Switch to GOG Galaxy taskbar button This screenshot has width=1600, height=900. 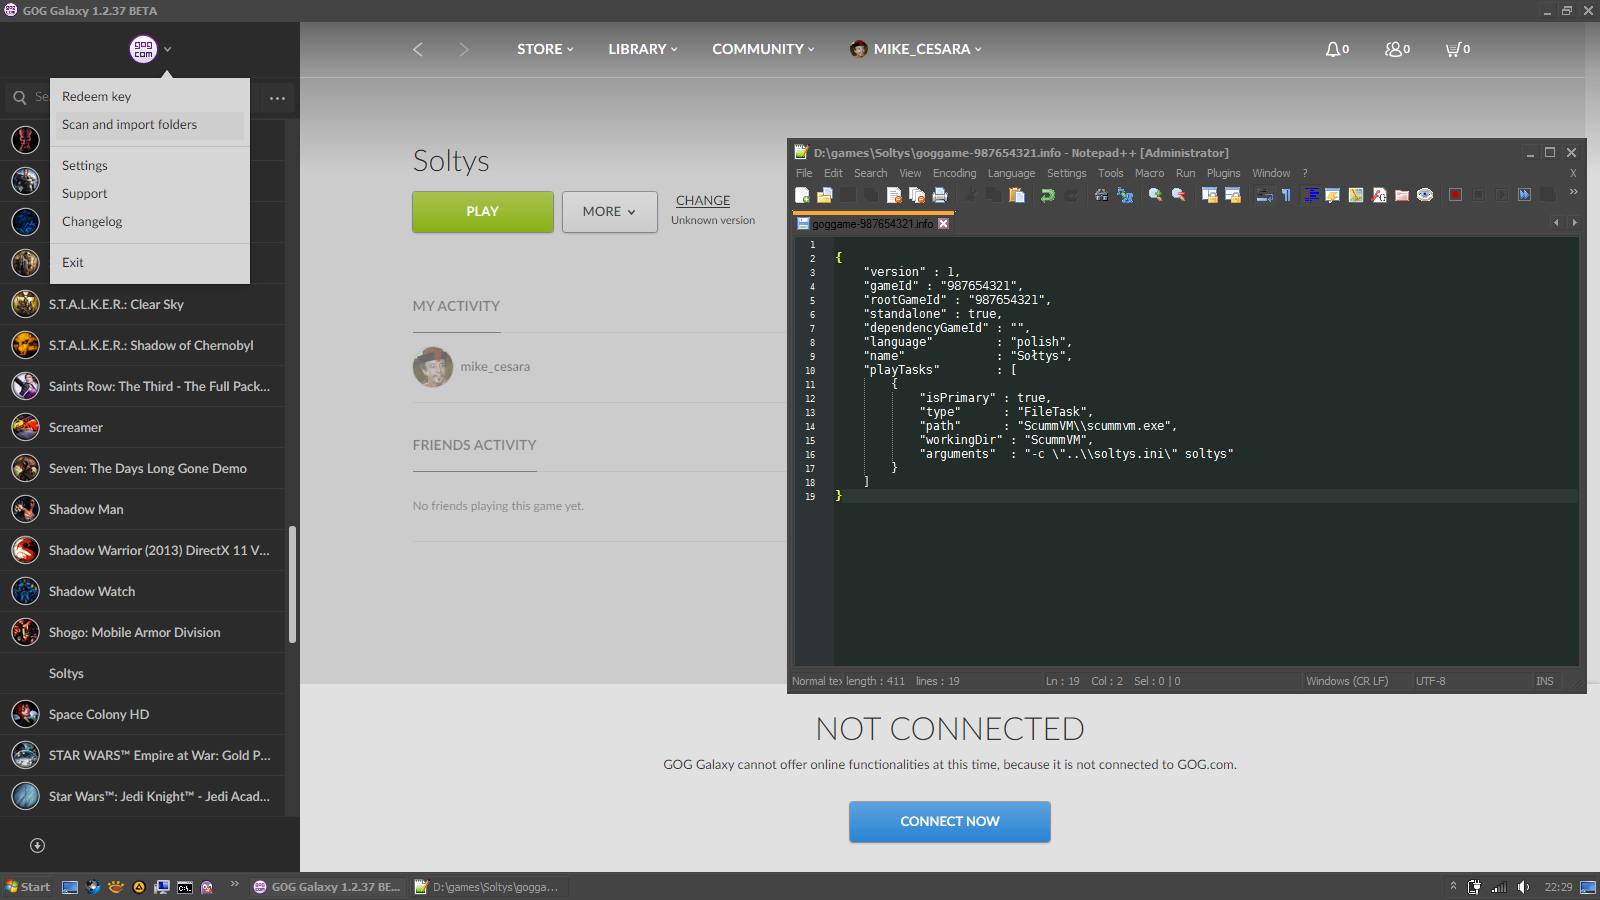(327, 887)
